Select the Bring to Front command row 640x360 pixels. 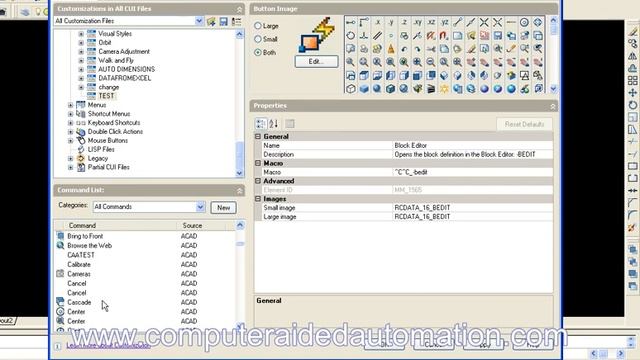[x=145, y=236]
